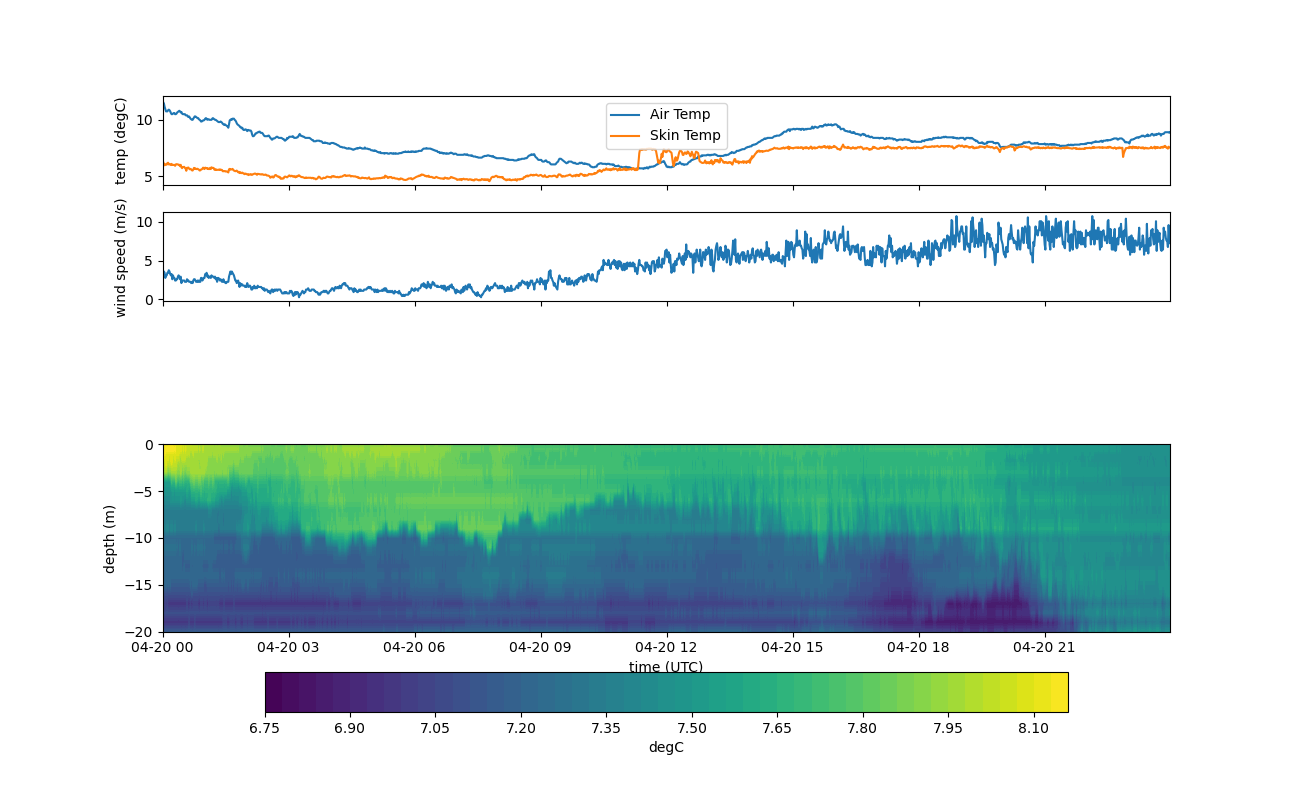Select the 'Skin Temp' legend text
The width and height of the screenshot is (1300, 800).
685,136
